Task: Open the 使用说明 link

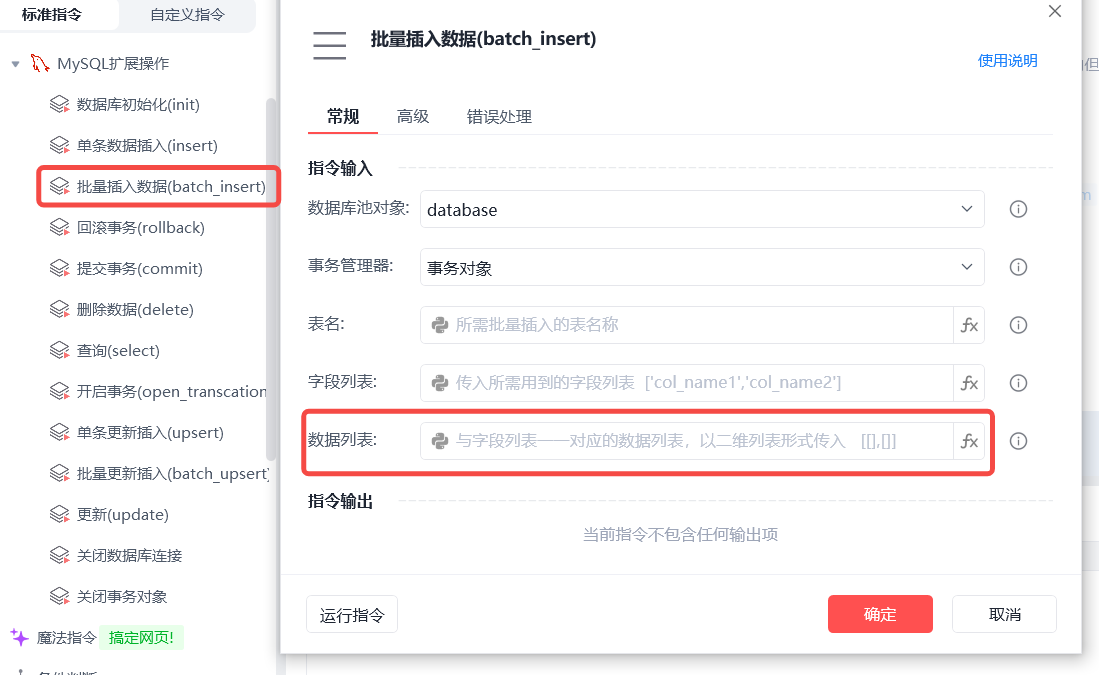Action: 1007,61
